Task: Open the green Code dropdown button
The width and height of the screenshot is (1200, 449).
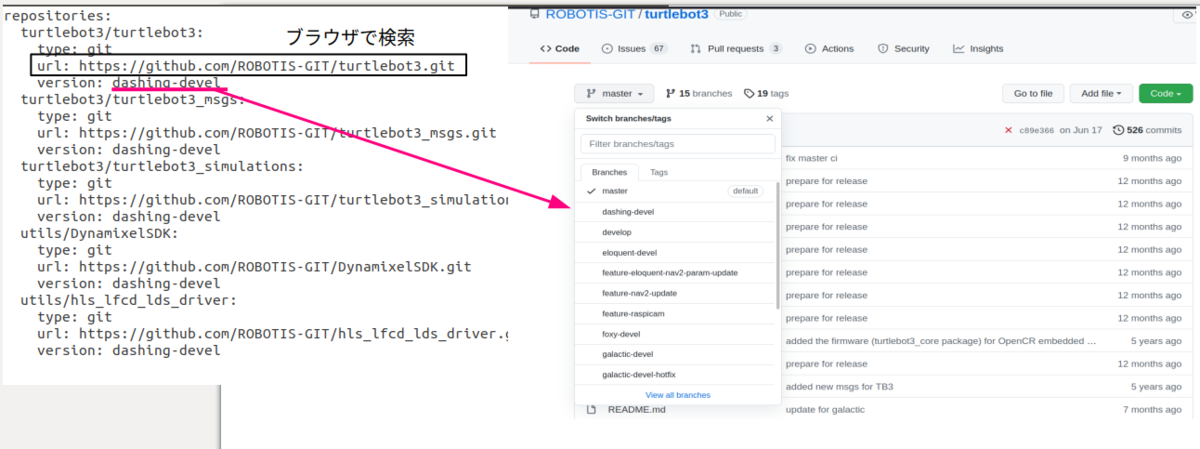Action: click(1166, 93)
